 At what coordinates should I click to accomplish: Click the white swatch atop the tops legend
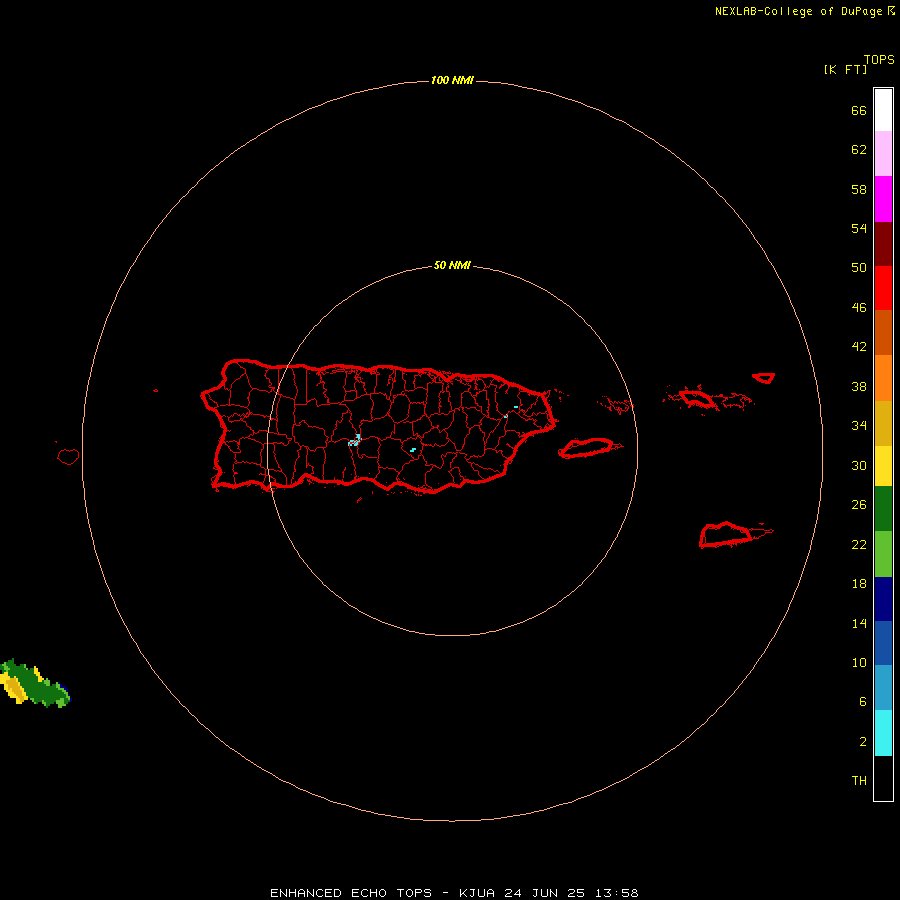click(883, 110)
